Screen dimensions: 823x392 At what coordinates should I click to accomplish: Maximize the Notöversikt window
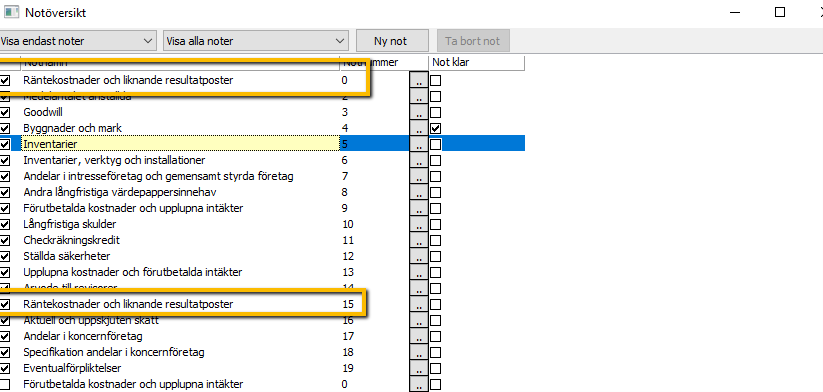(780, 12)
